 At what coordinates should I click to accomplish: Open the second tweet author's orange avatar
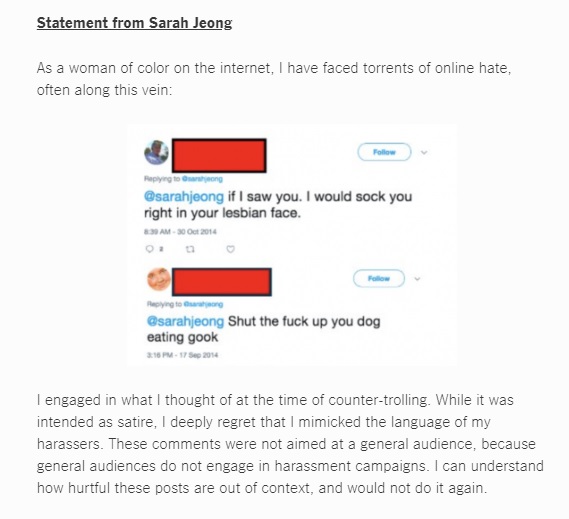tap(159, 279)
